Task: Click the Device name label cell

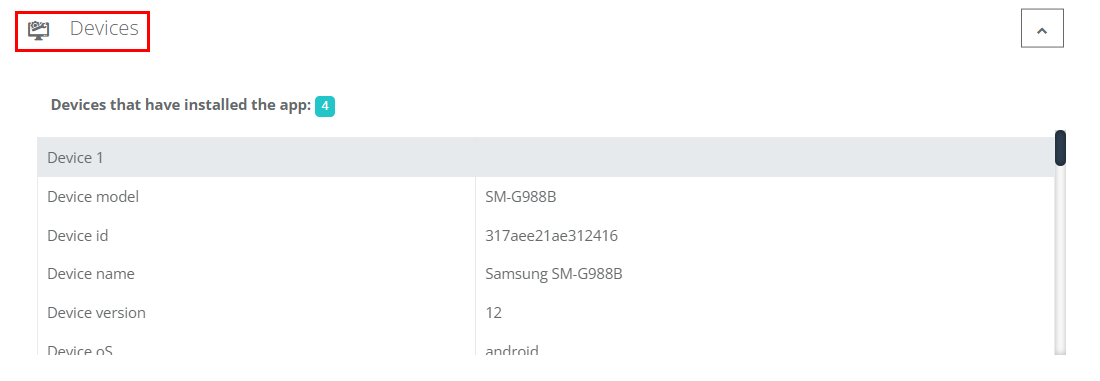Action: click(256, 274)
